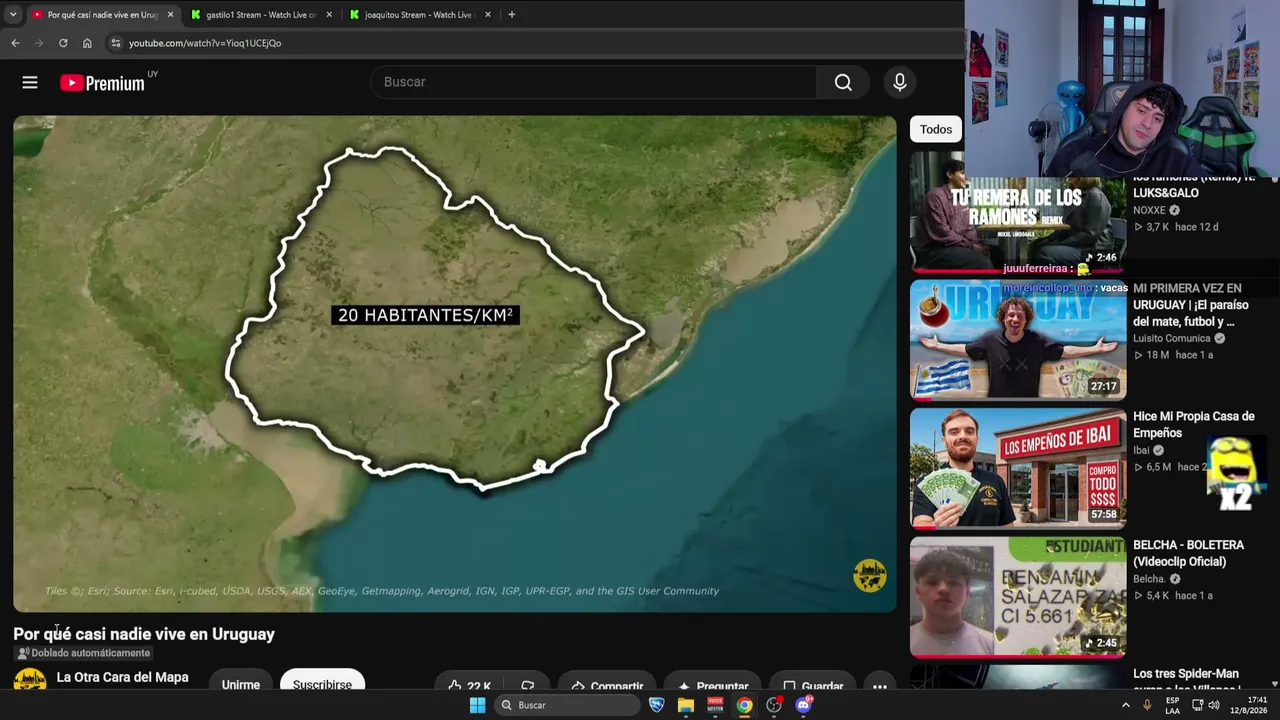Open 'MI PRIMERA VEZ EN URUGUAY' title
Image resolution: width=1280 pixels, height=720 pixels.
tap(1190, 305)
